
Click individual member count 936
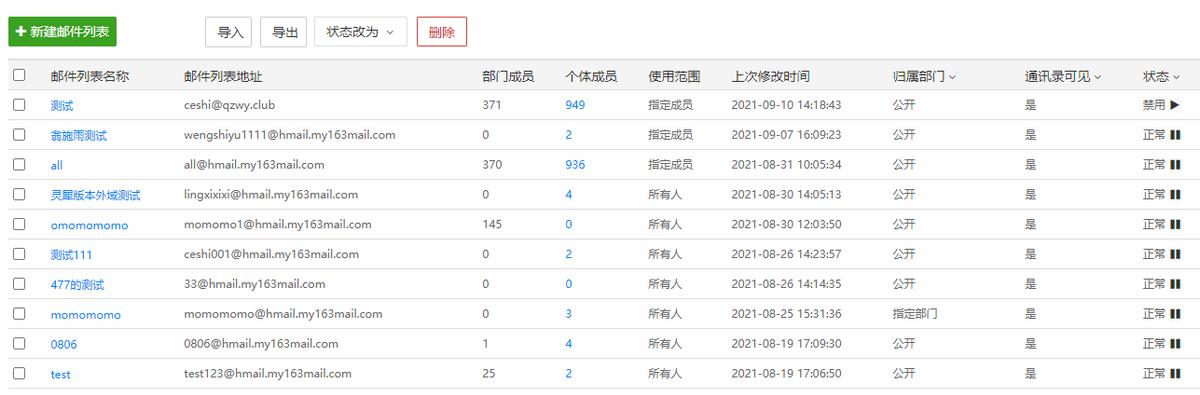coord(575,165)
